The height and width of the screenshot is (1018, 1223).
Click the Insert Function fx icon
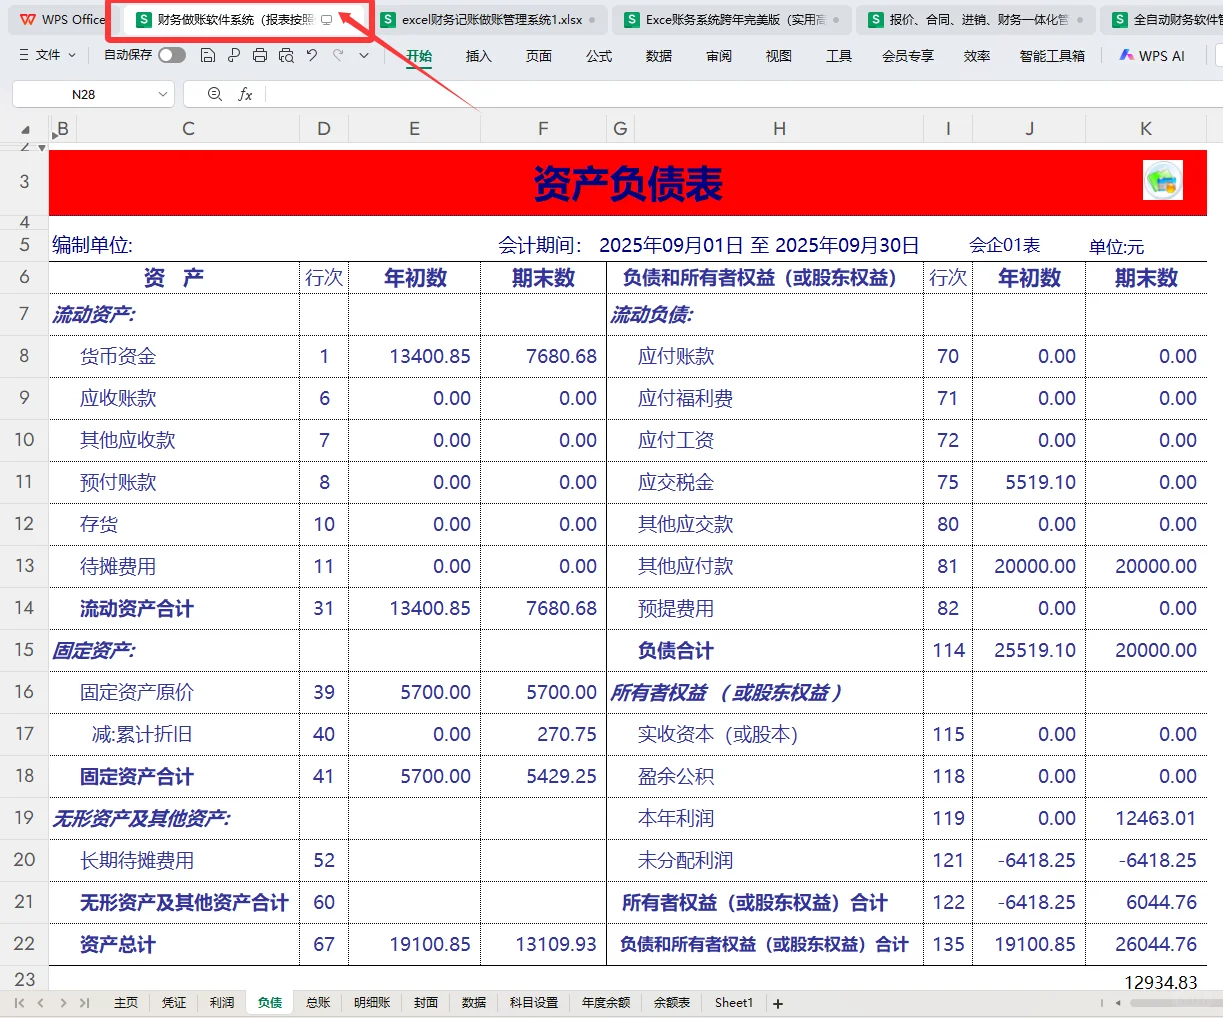[x=246, y=93]
